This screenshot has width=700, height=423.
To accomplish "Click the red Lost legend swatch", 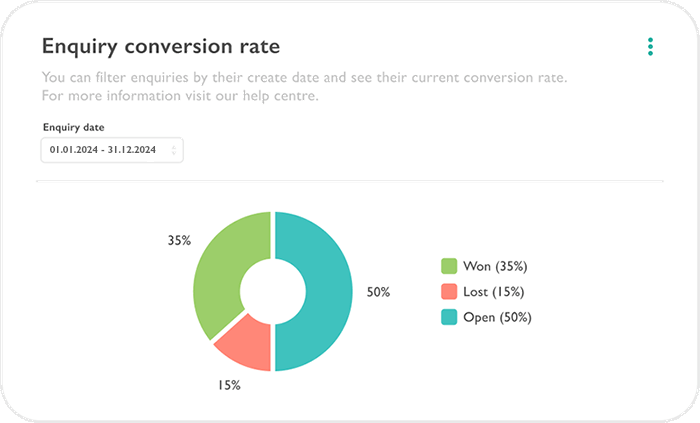I will pos(449,292).
